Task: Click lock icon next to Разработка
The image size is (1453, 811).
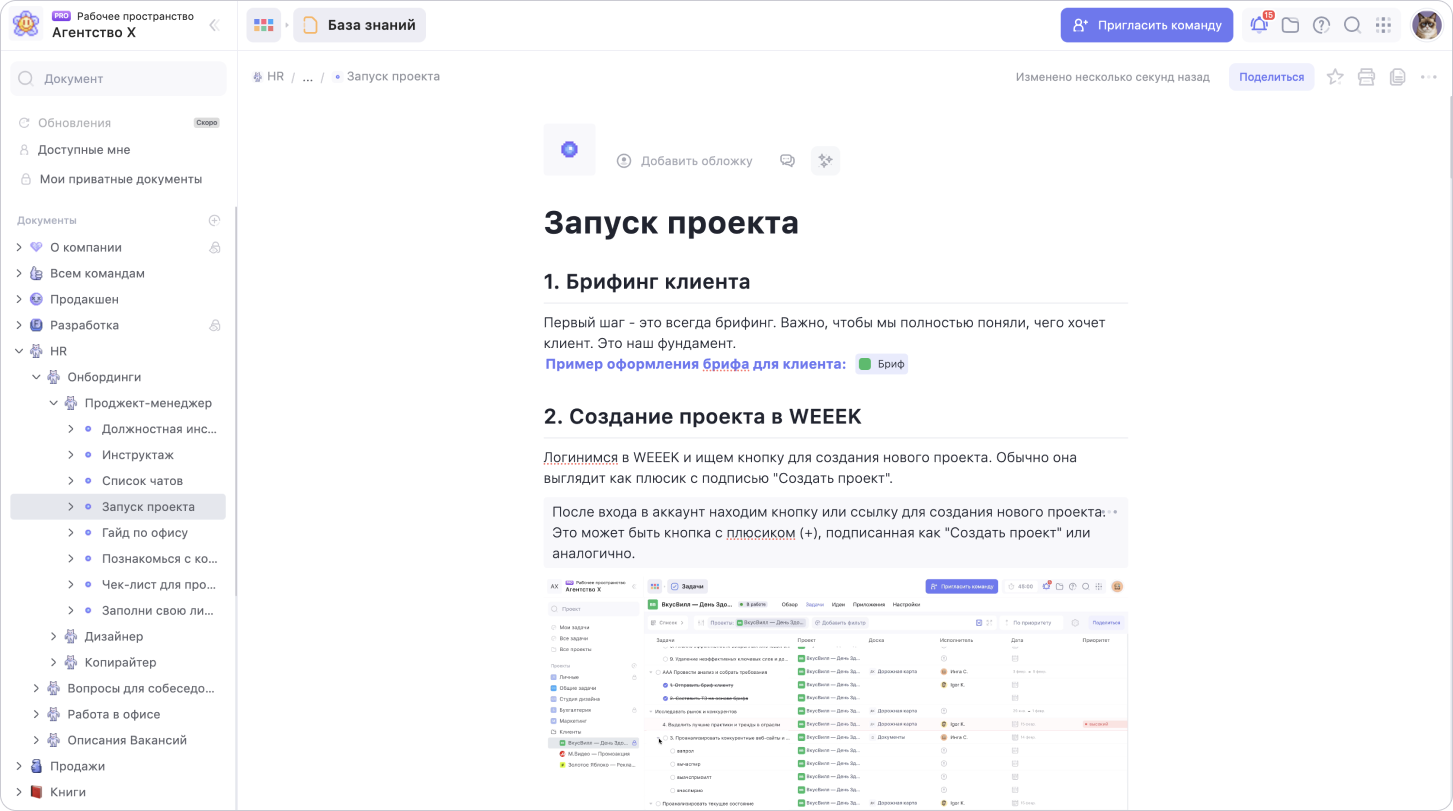Action: point(214,325)
